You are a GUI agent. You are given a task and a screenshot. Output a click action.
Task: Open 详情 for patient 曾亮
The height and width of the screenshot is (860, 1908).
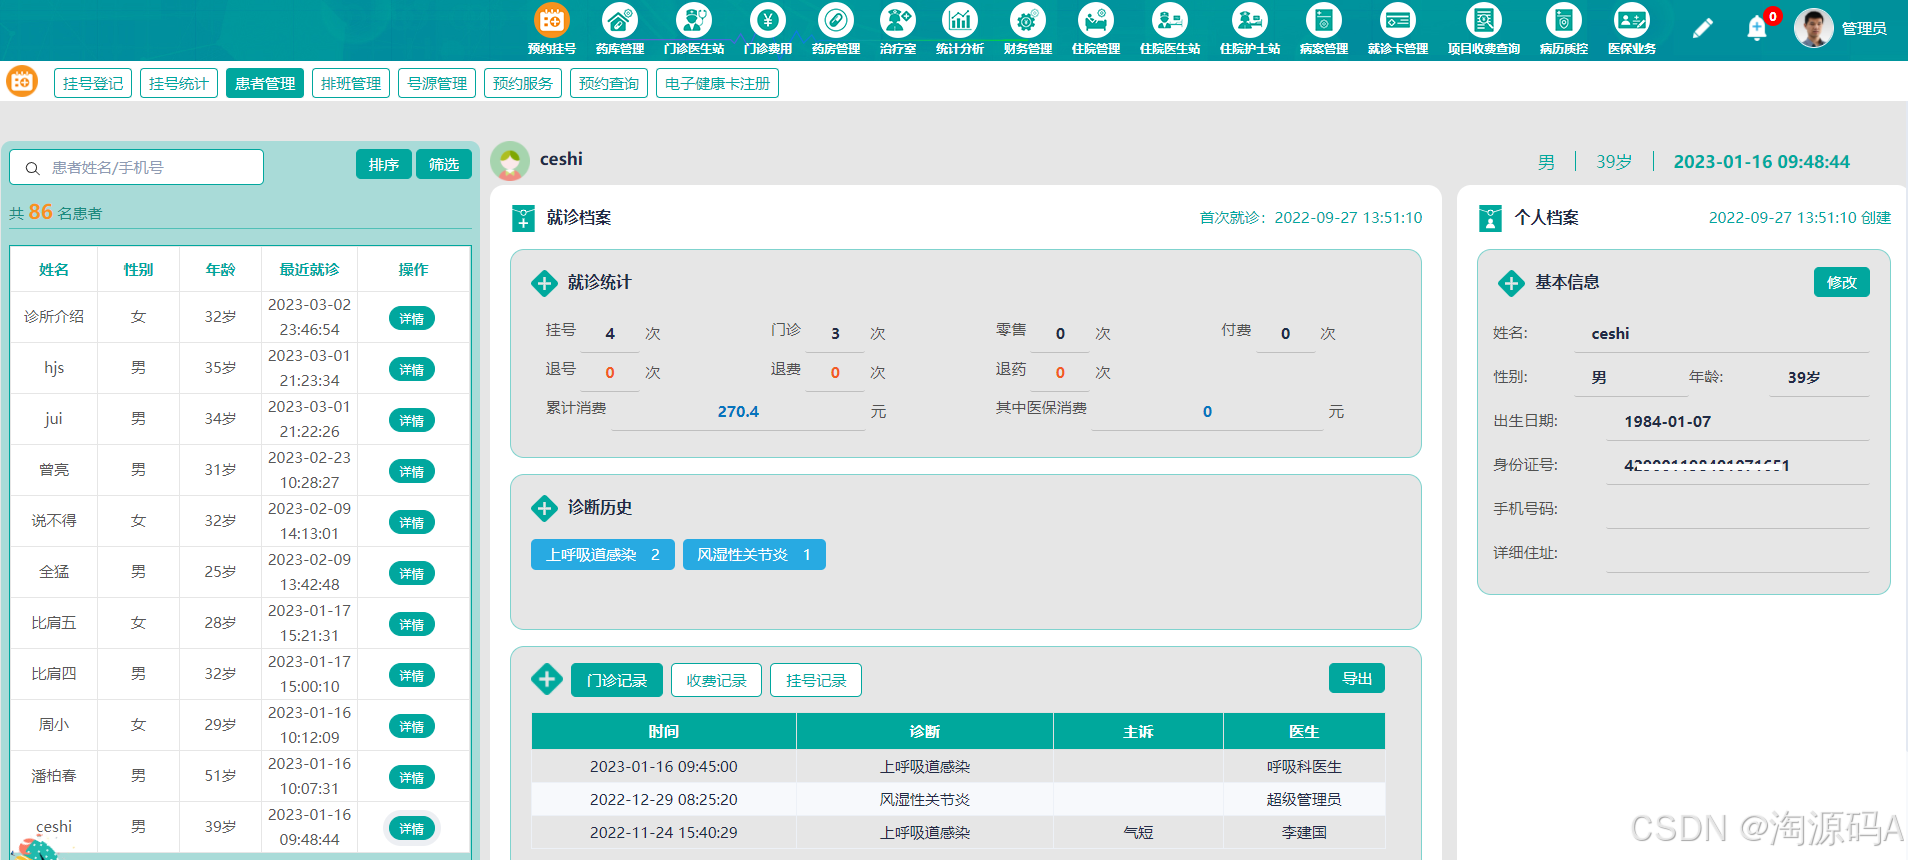(412, 471)
